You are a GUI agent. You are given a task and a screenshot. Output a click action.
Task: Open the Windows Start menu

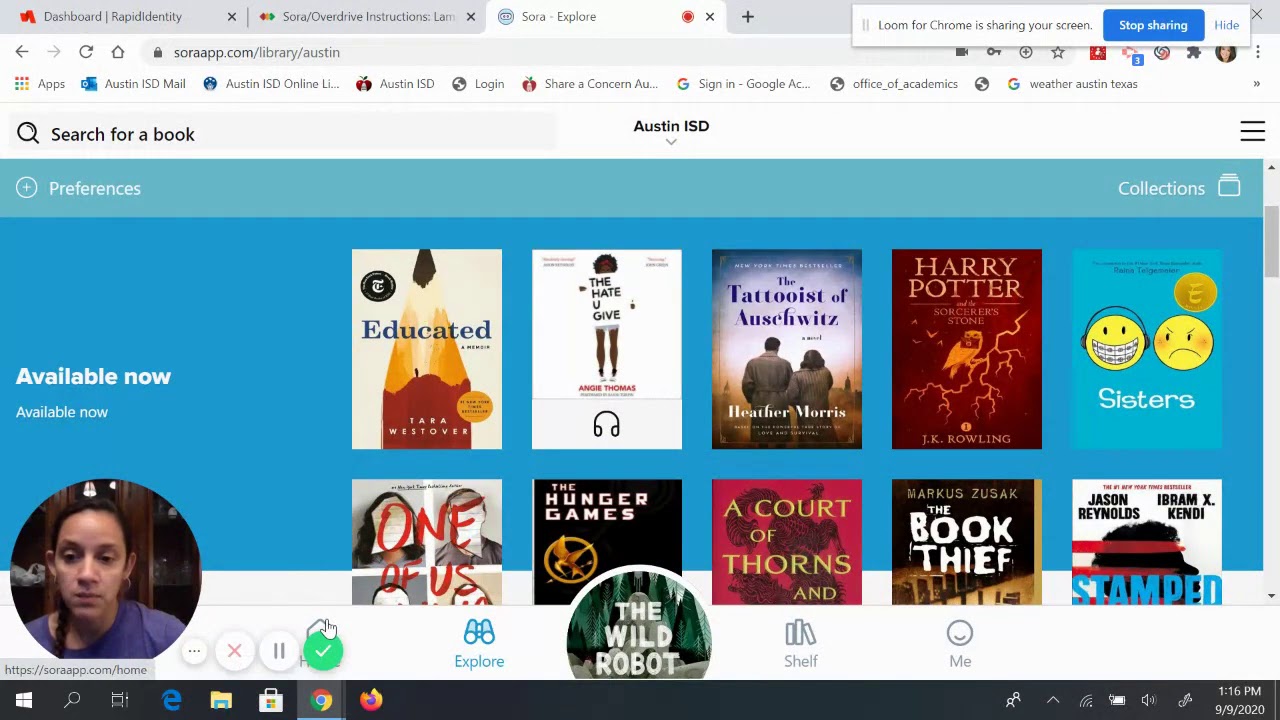tap(24, 701)
